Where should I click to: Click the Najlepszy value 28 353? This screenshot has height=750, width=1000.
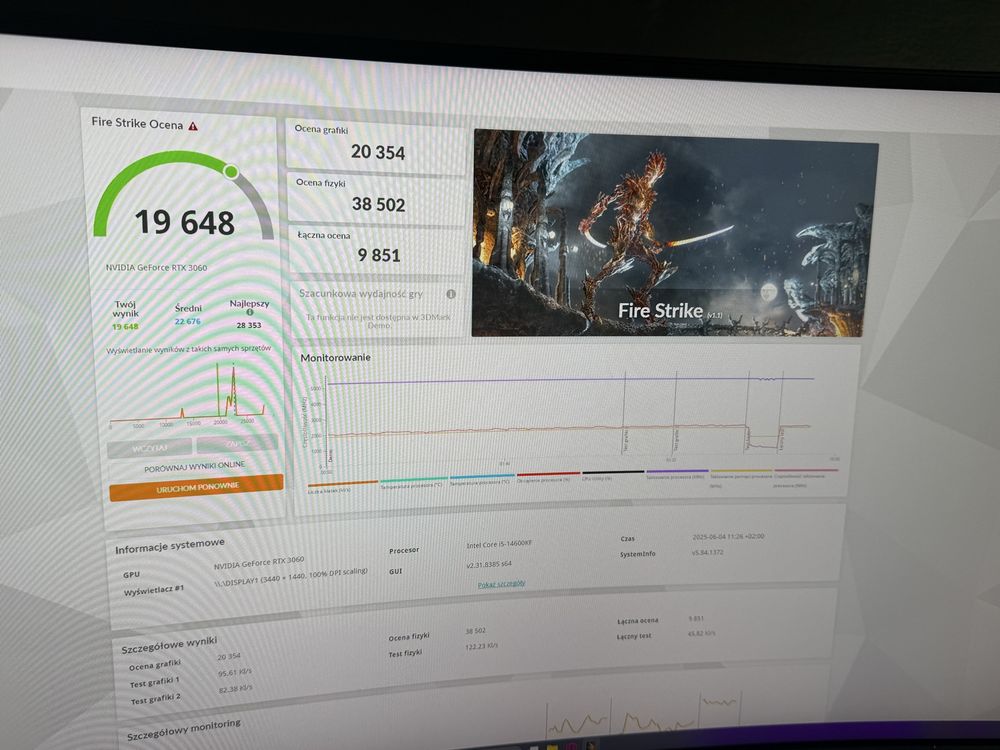pos(249,325)
